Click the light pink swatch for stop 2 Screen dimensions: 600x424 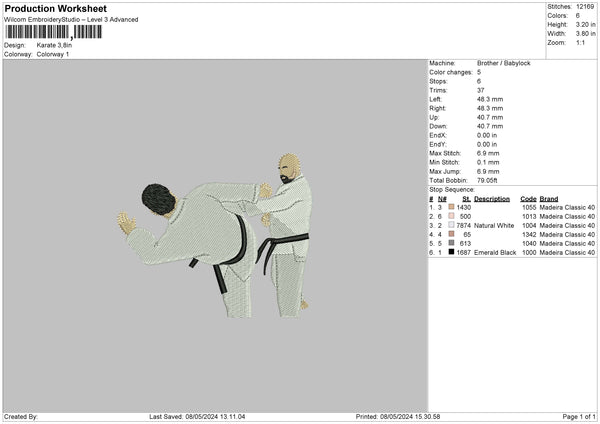[451, 216]
